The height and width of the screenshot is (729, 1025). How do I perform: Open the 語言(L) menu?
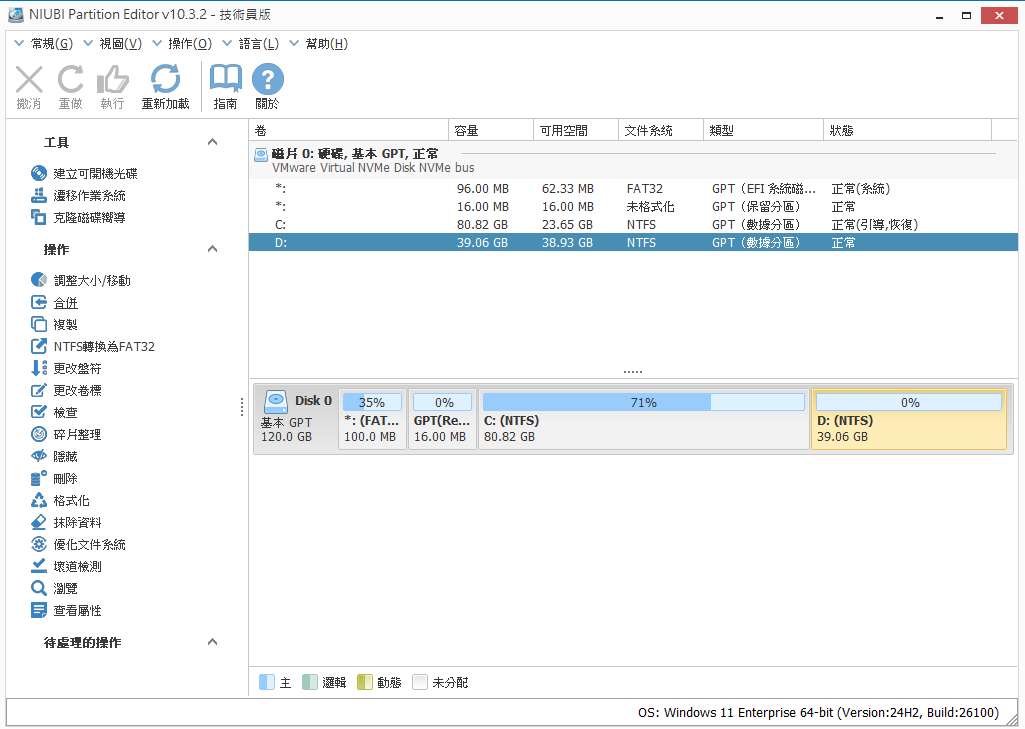pos(251,44)
